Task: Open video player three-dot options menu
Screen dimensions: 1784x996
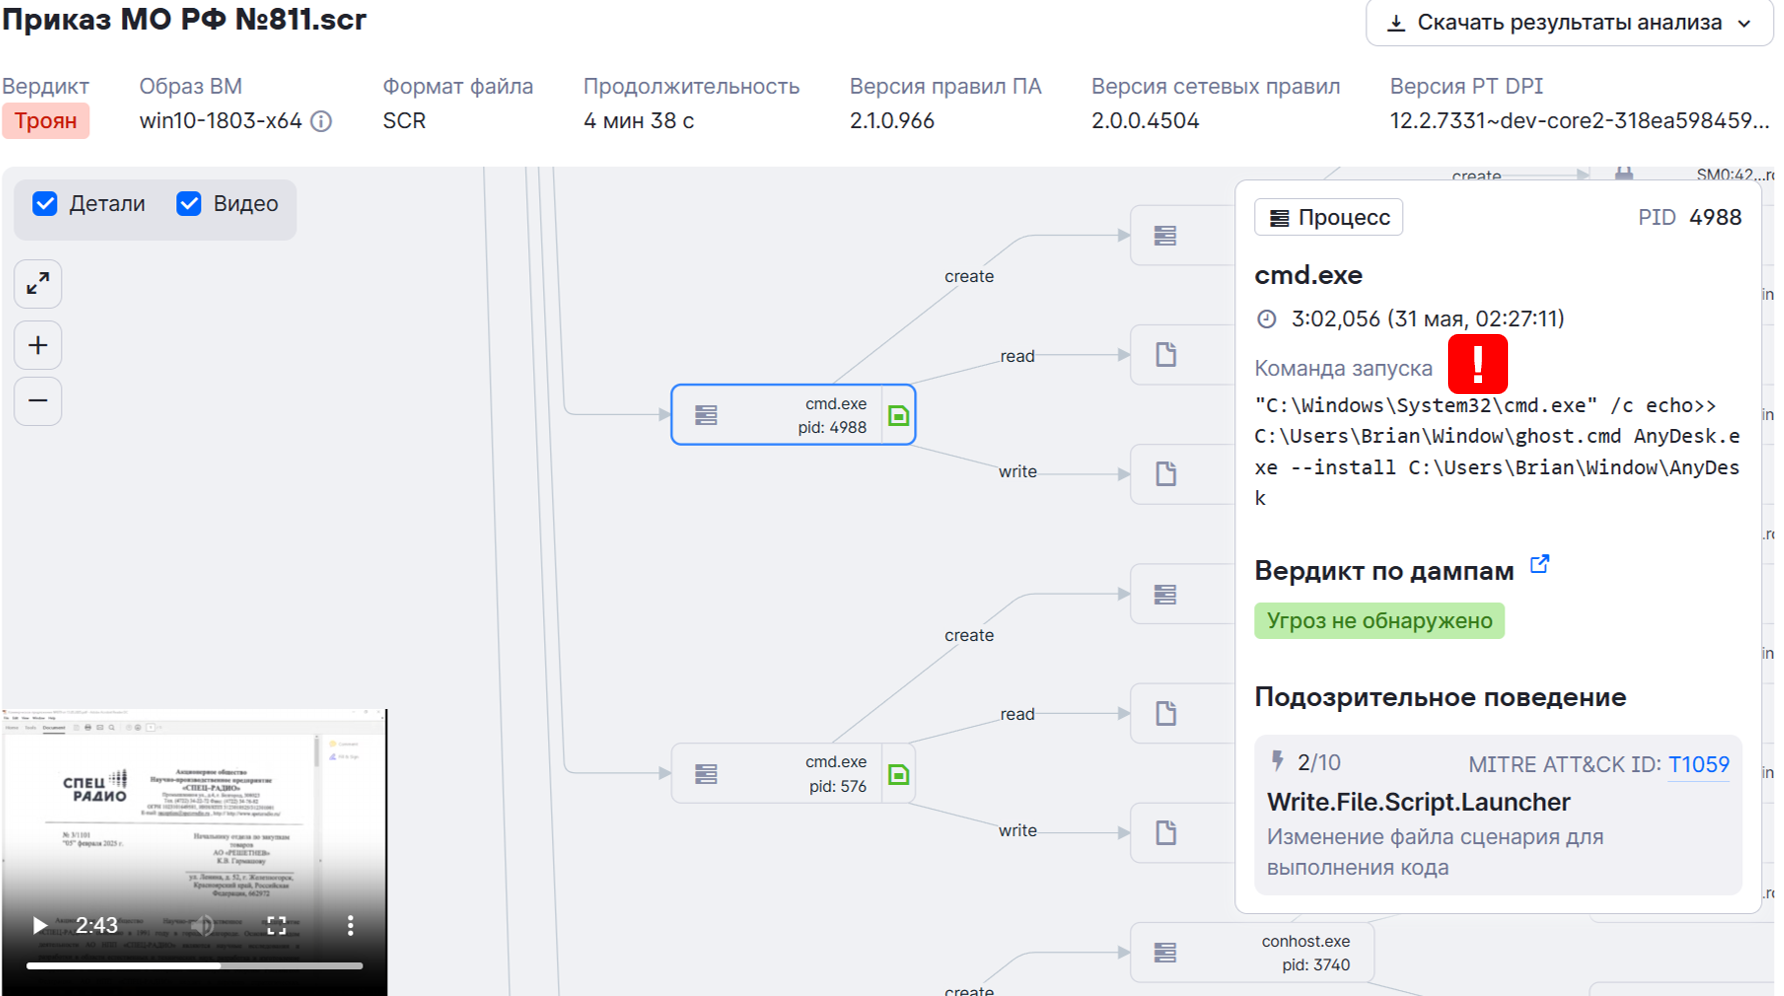Action: pos(350,925)
